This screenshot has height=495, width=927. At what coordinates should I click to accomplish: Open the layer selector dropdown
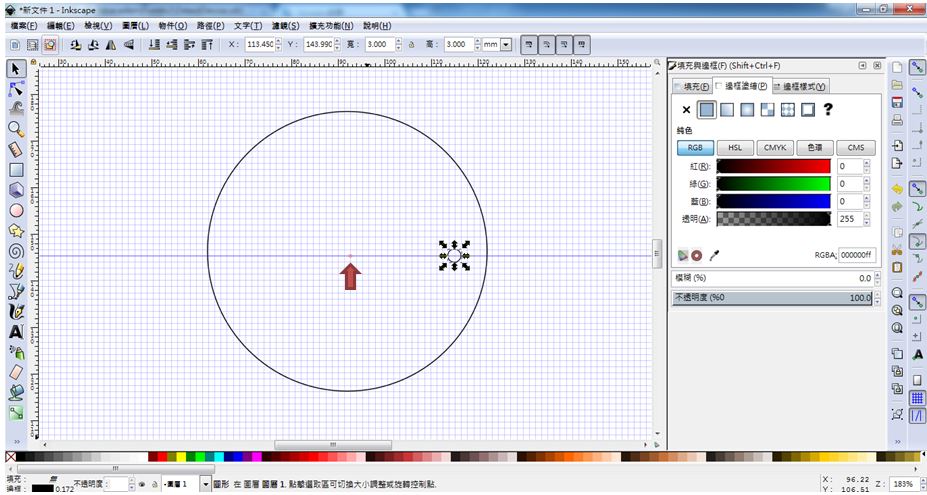click(205, 484)
